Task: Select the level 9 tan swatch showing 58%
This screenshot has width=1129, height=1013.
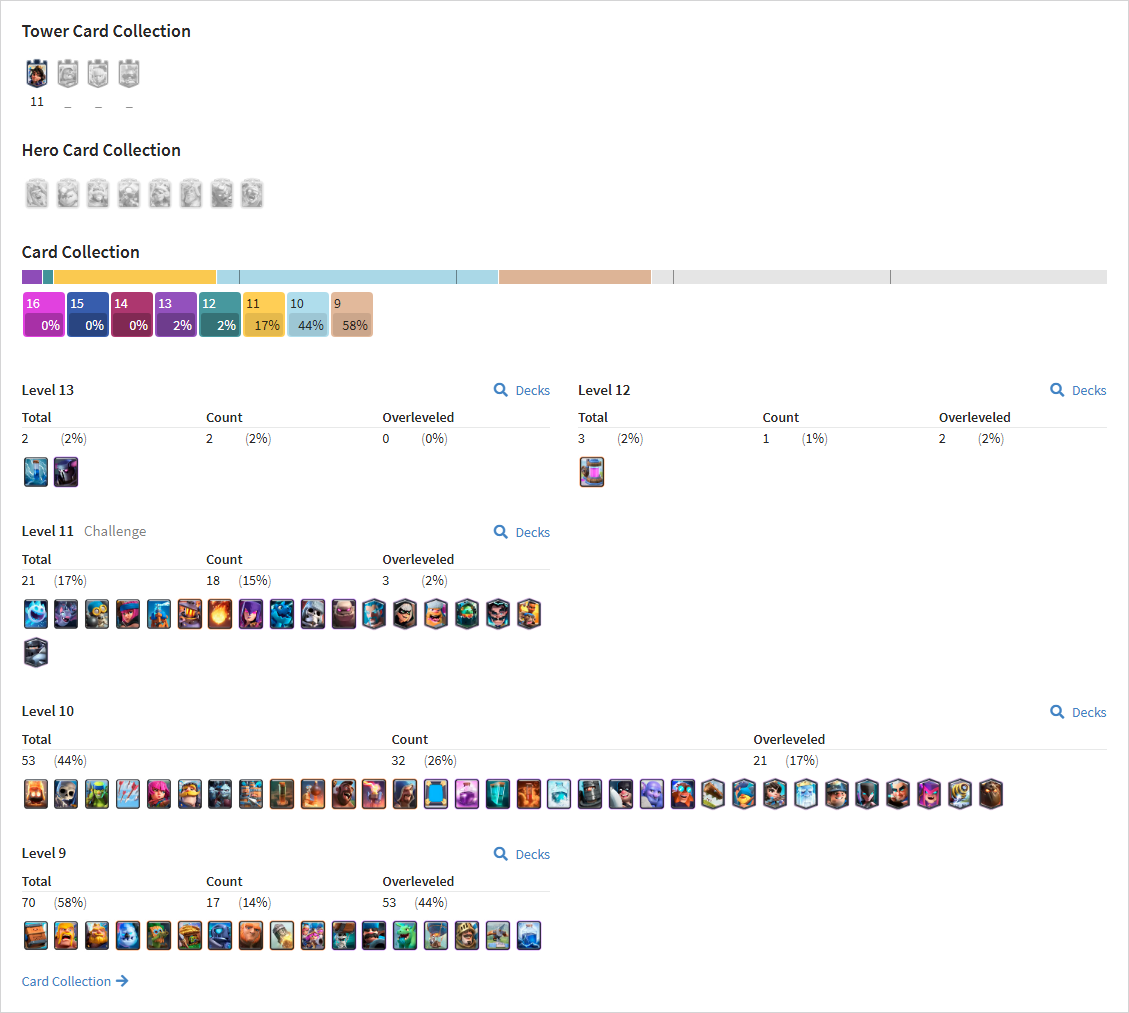Action: coord(351,315)
